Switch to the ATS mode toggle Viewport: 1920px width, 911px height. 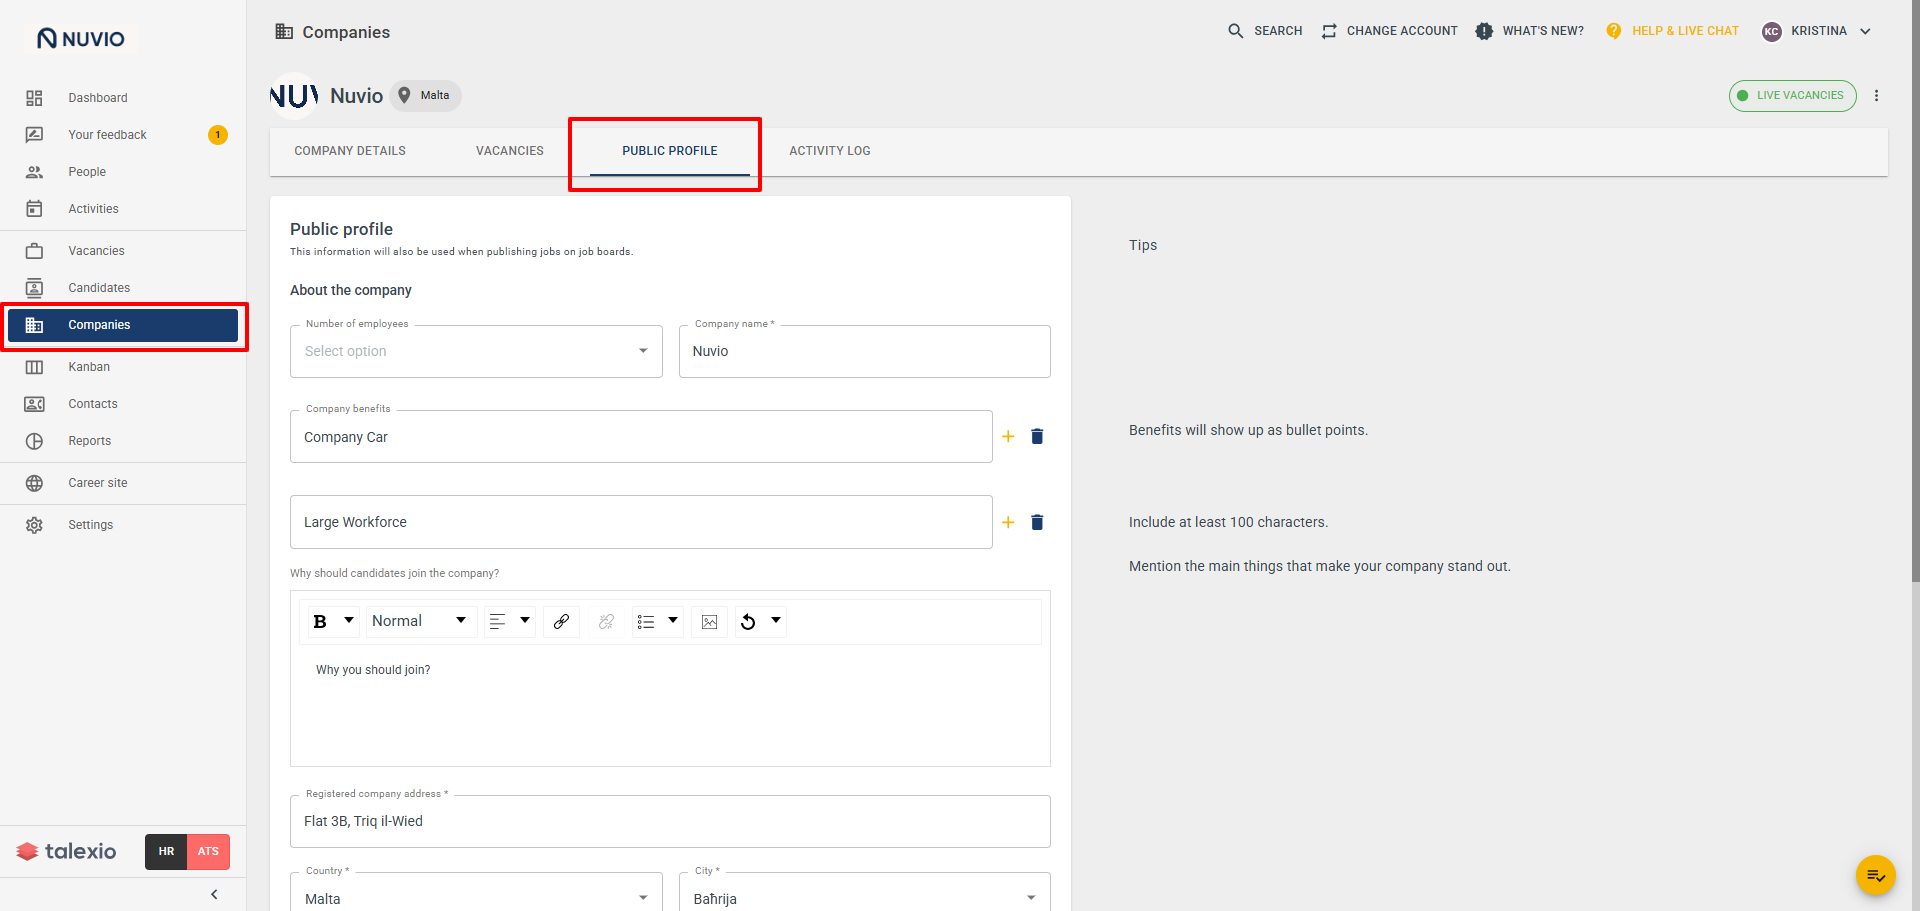tap(208, 852)
